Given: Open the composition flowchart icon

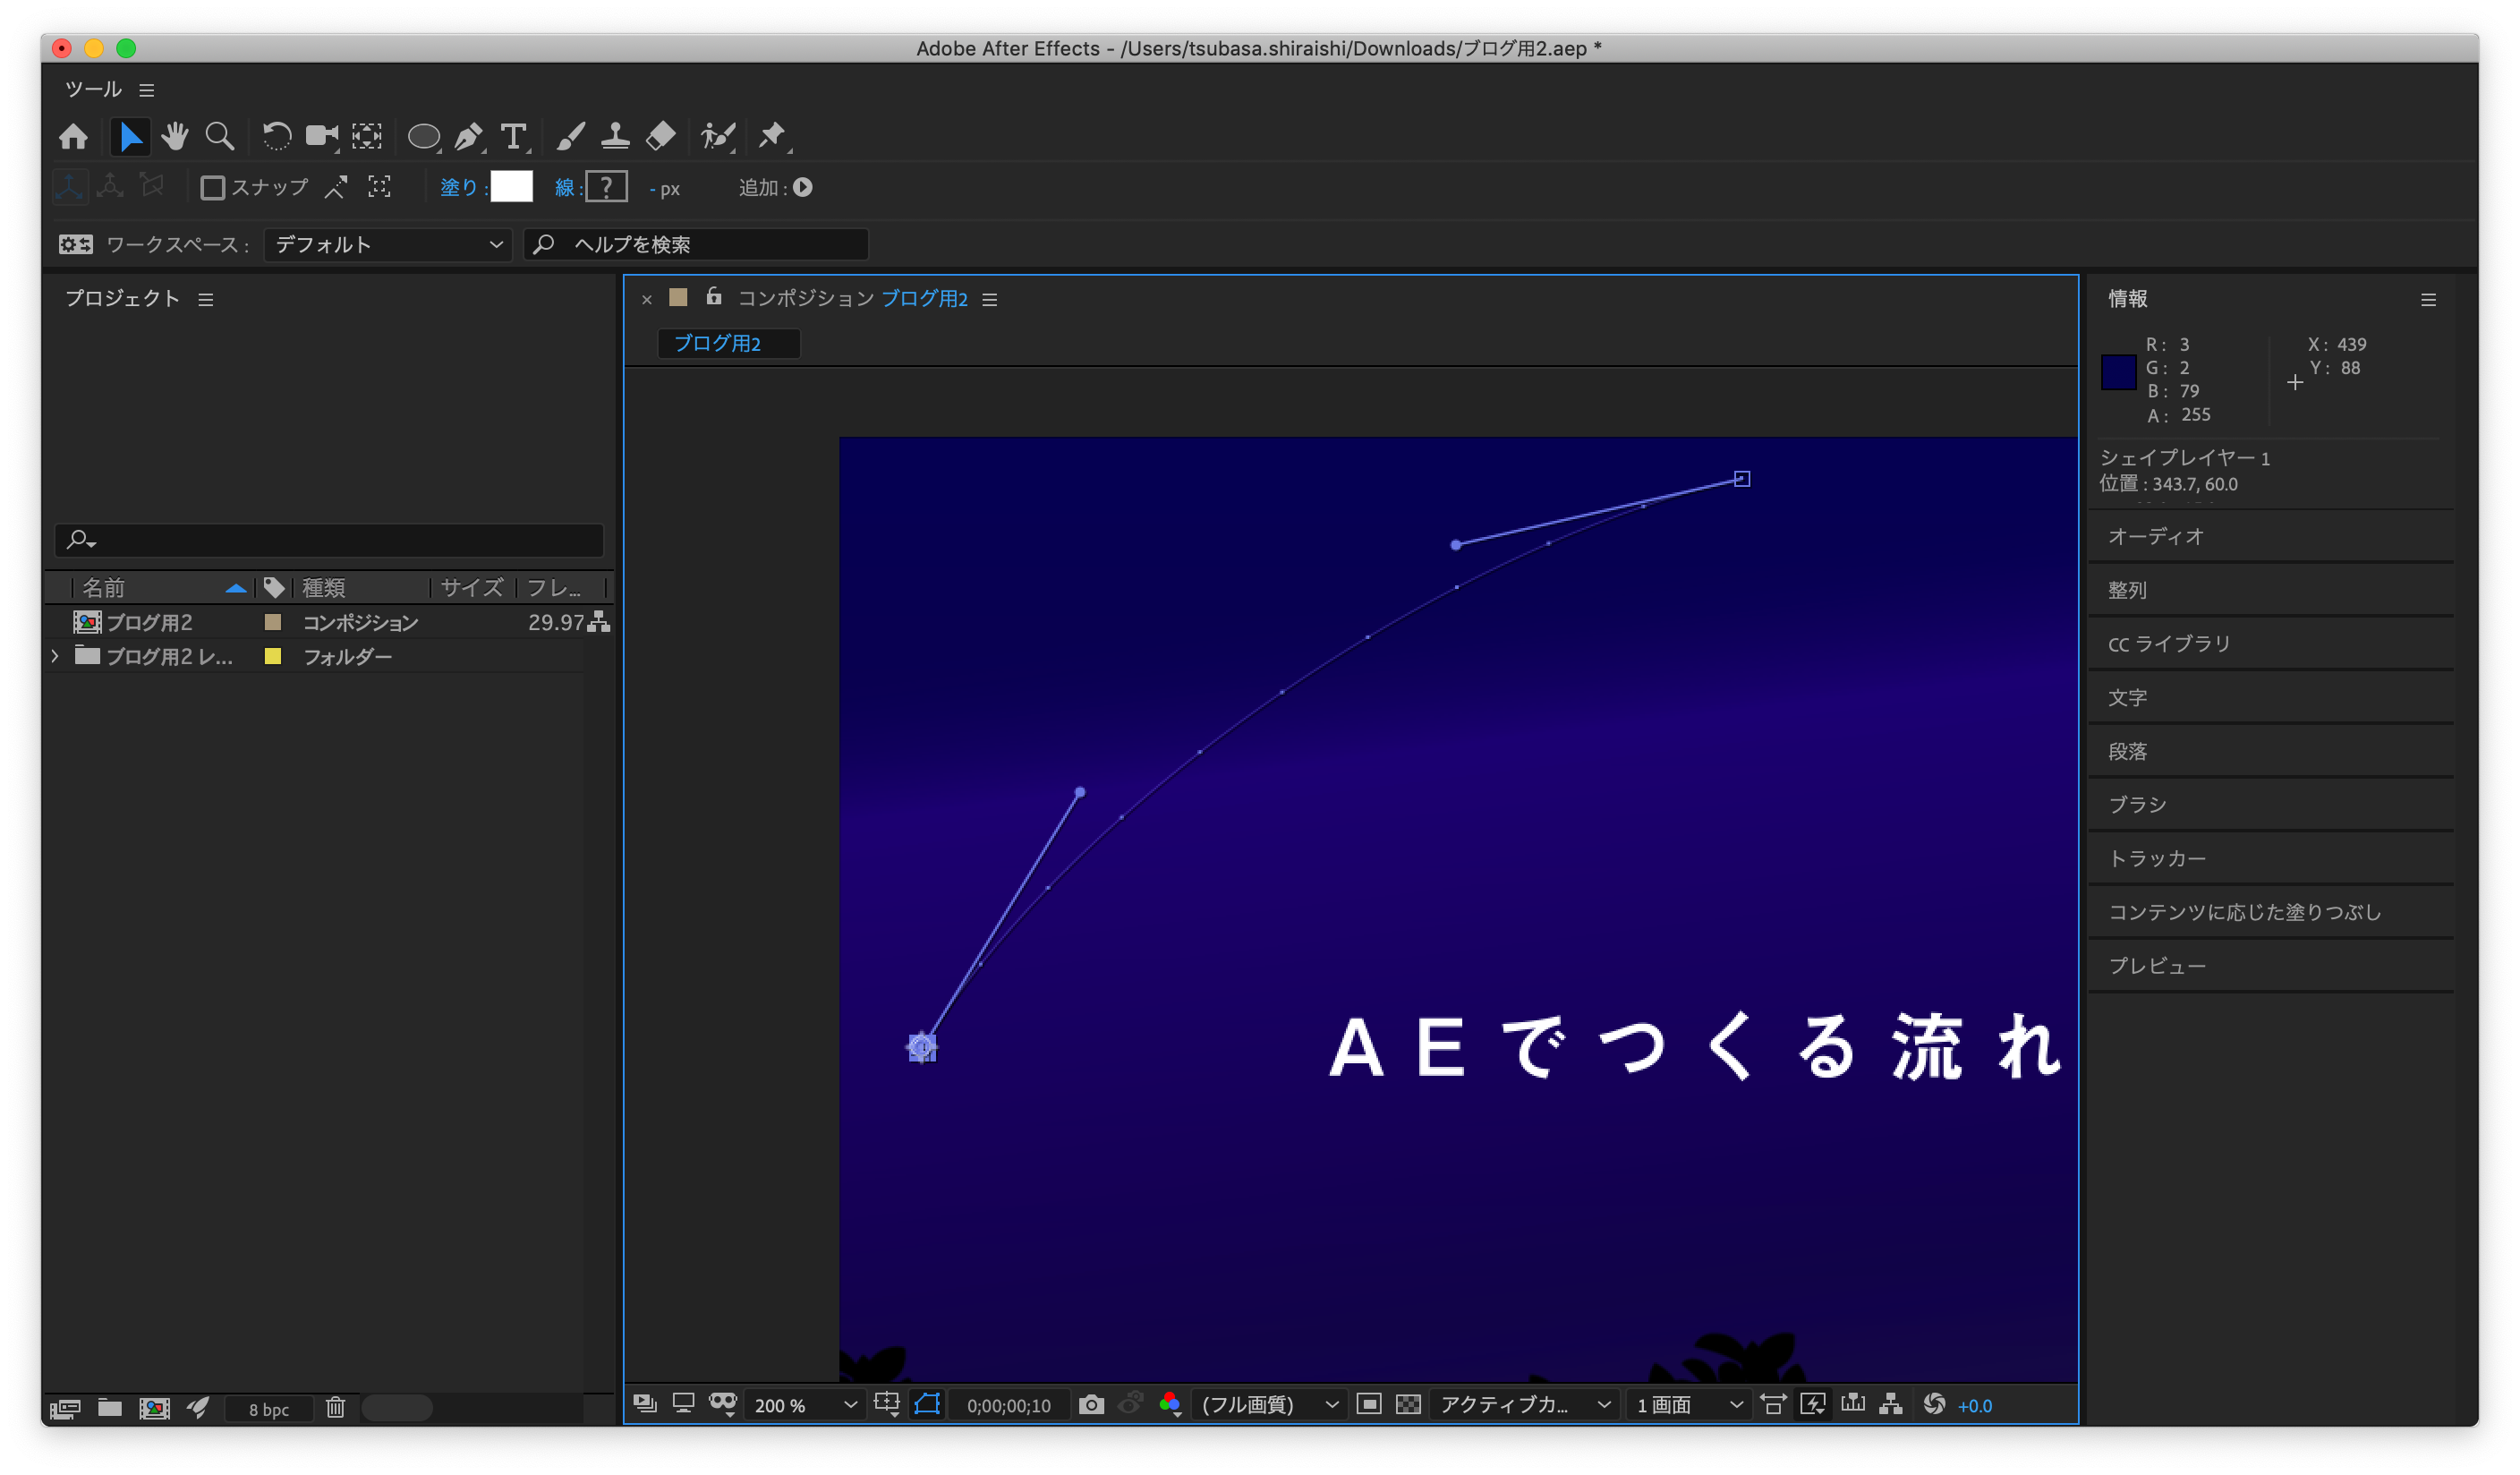Looking at the screenshot, I should (1890, 1405).
